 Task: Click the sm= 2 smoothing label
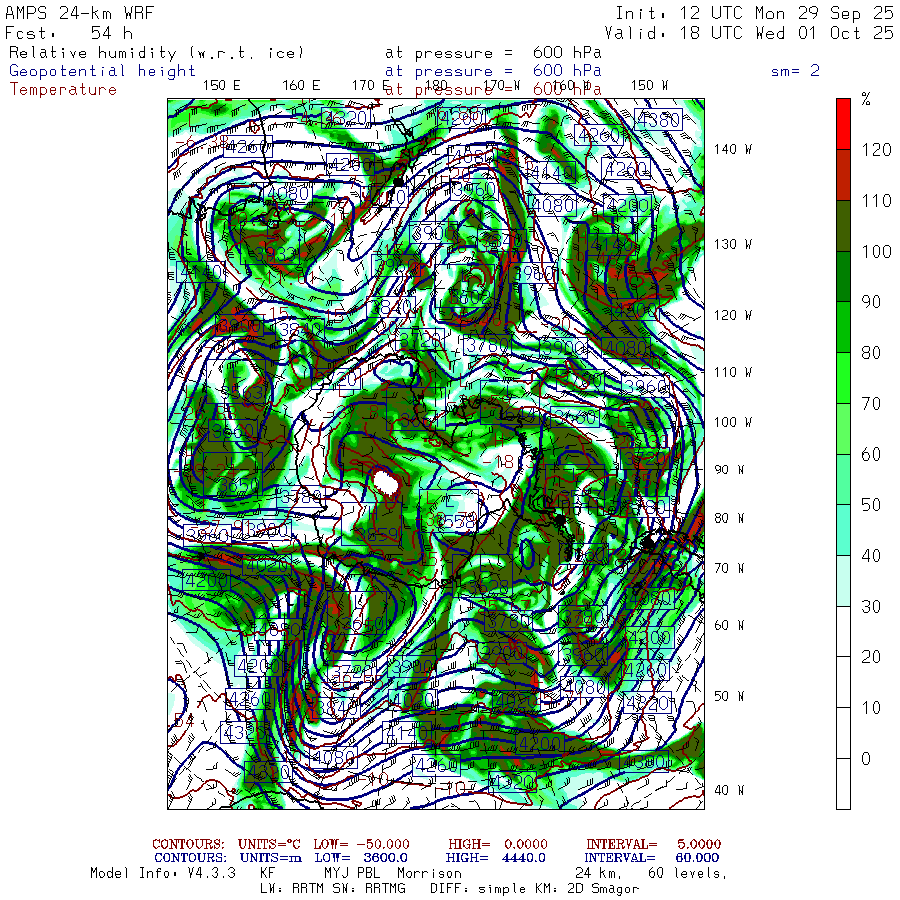796,71
